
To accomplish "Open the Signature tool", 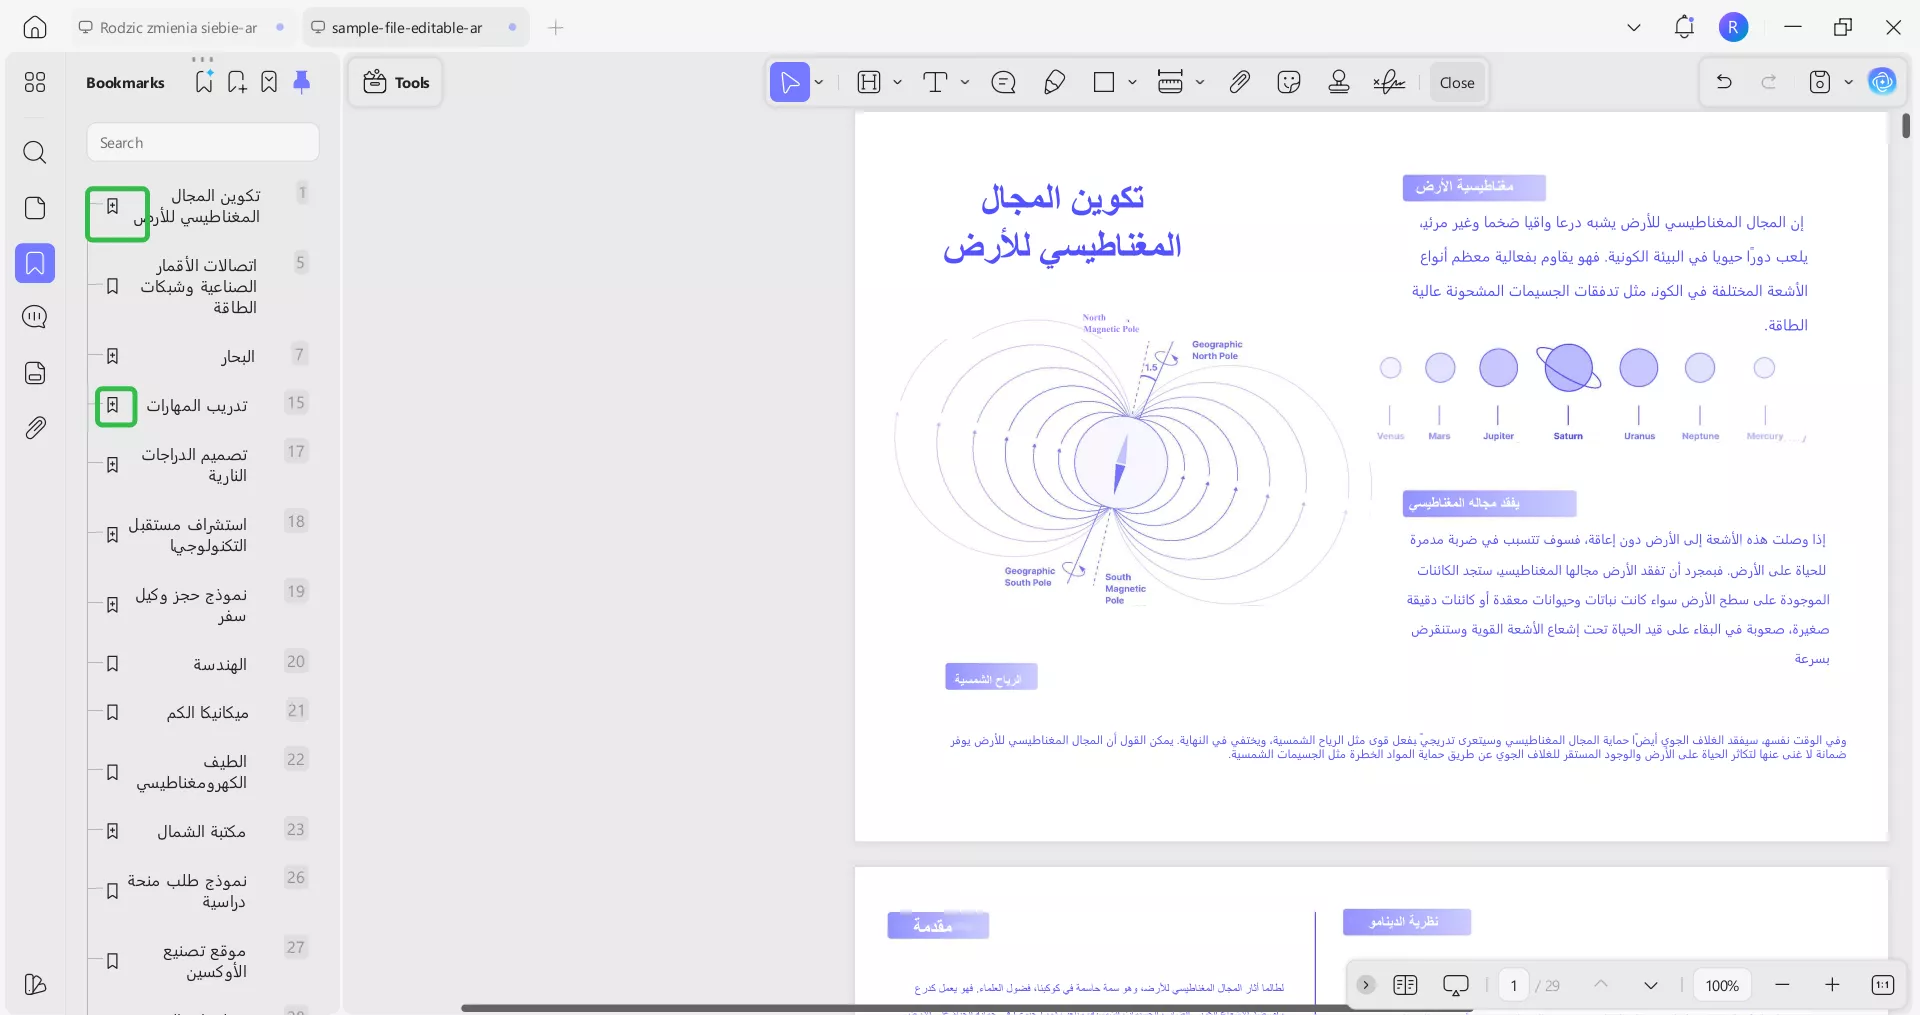I will pyautogui.click(x=1388, y=82).
